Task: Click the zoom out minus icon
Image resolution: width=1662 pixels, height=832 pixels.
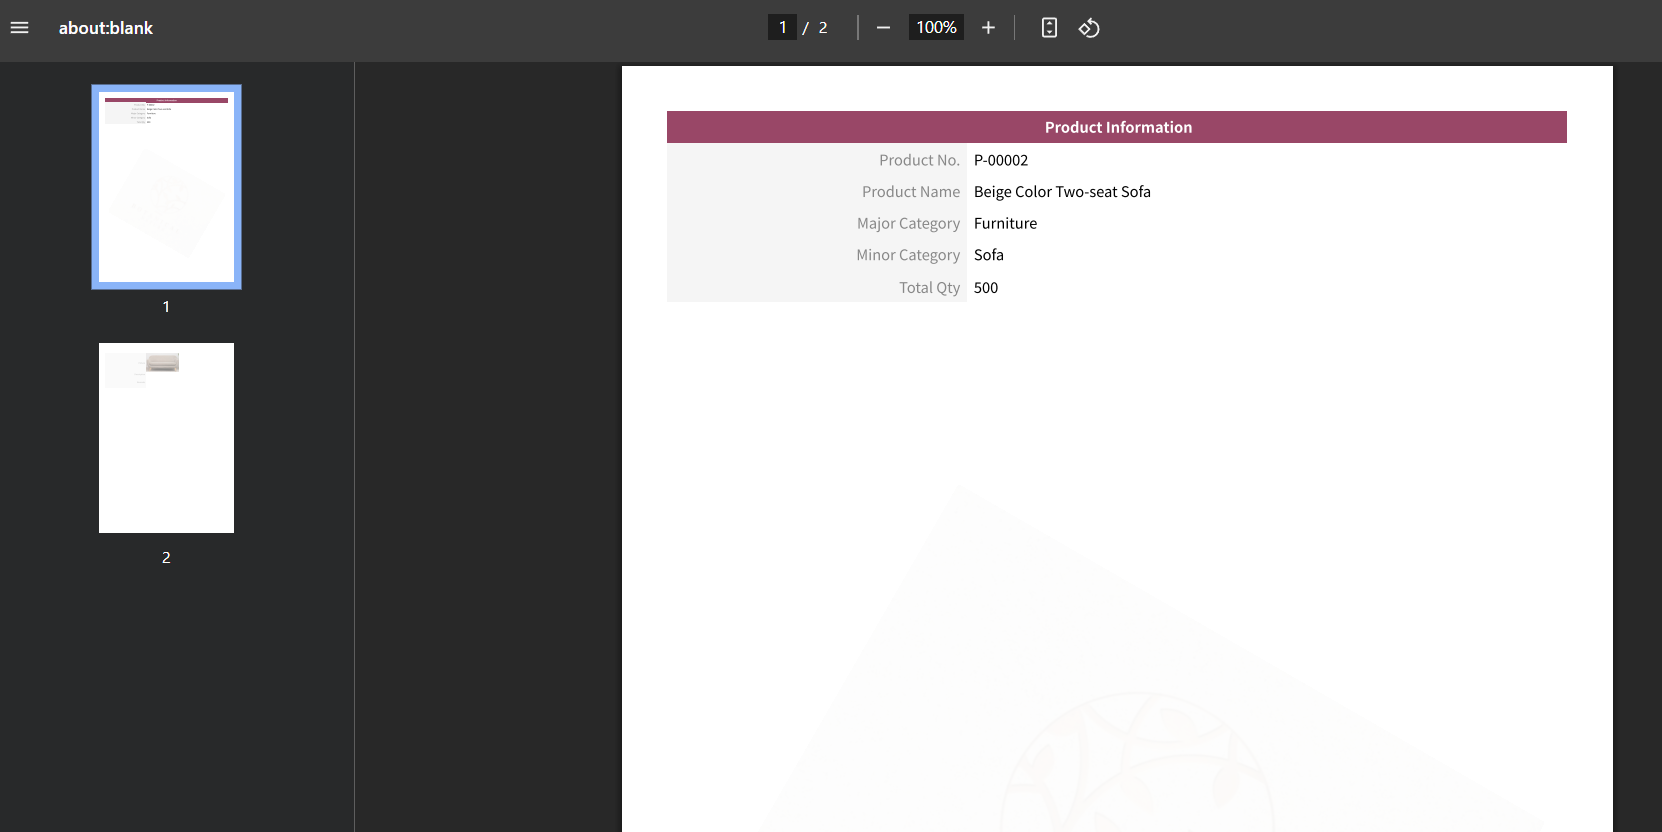Action: click(883, 28)
